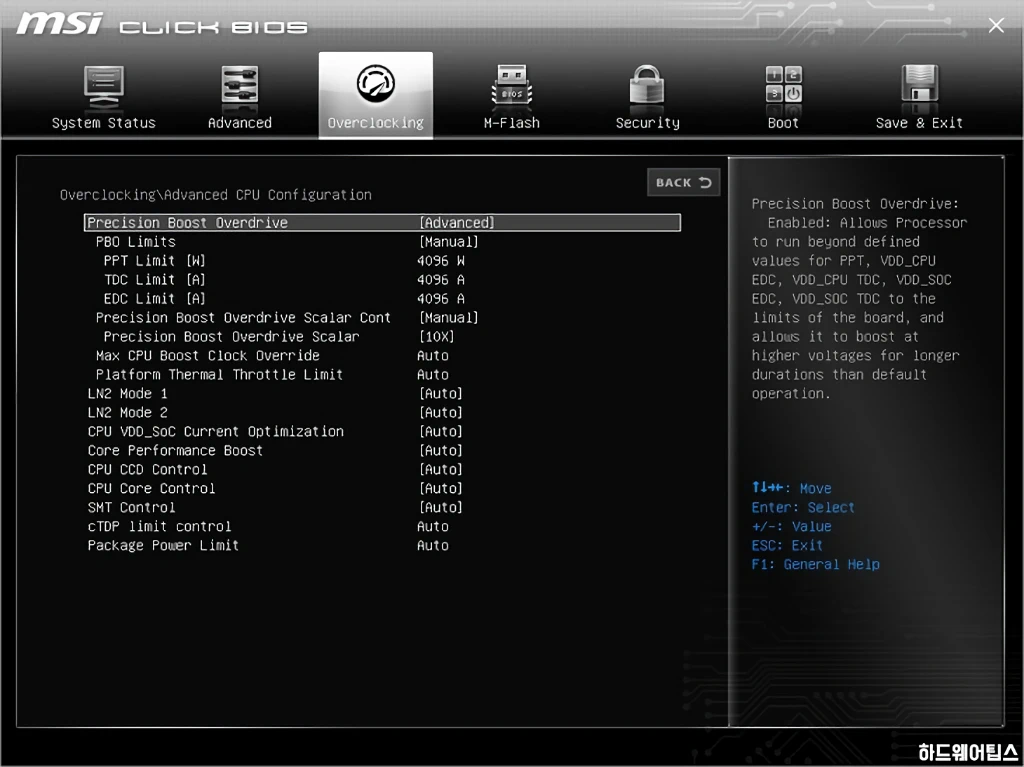Click the +/-: Value hint
This screenshot has width=1024, height=767.
click(x=791, y=526)
